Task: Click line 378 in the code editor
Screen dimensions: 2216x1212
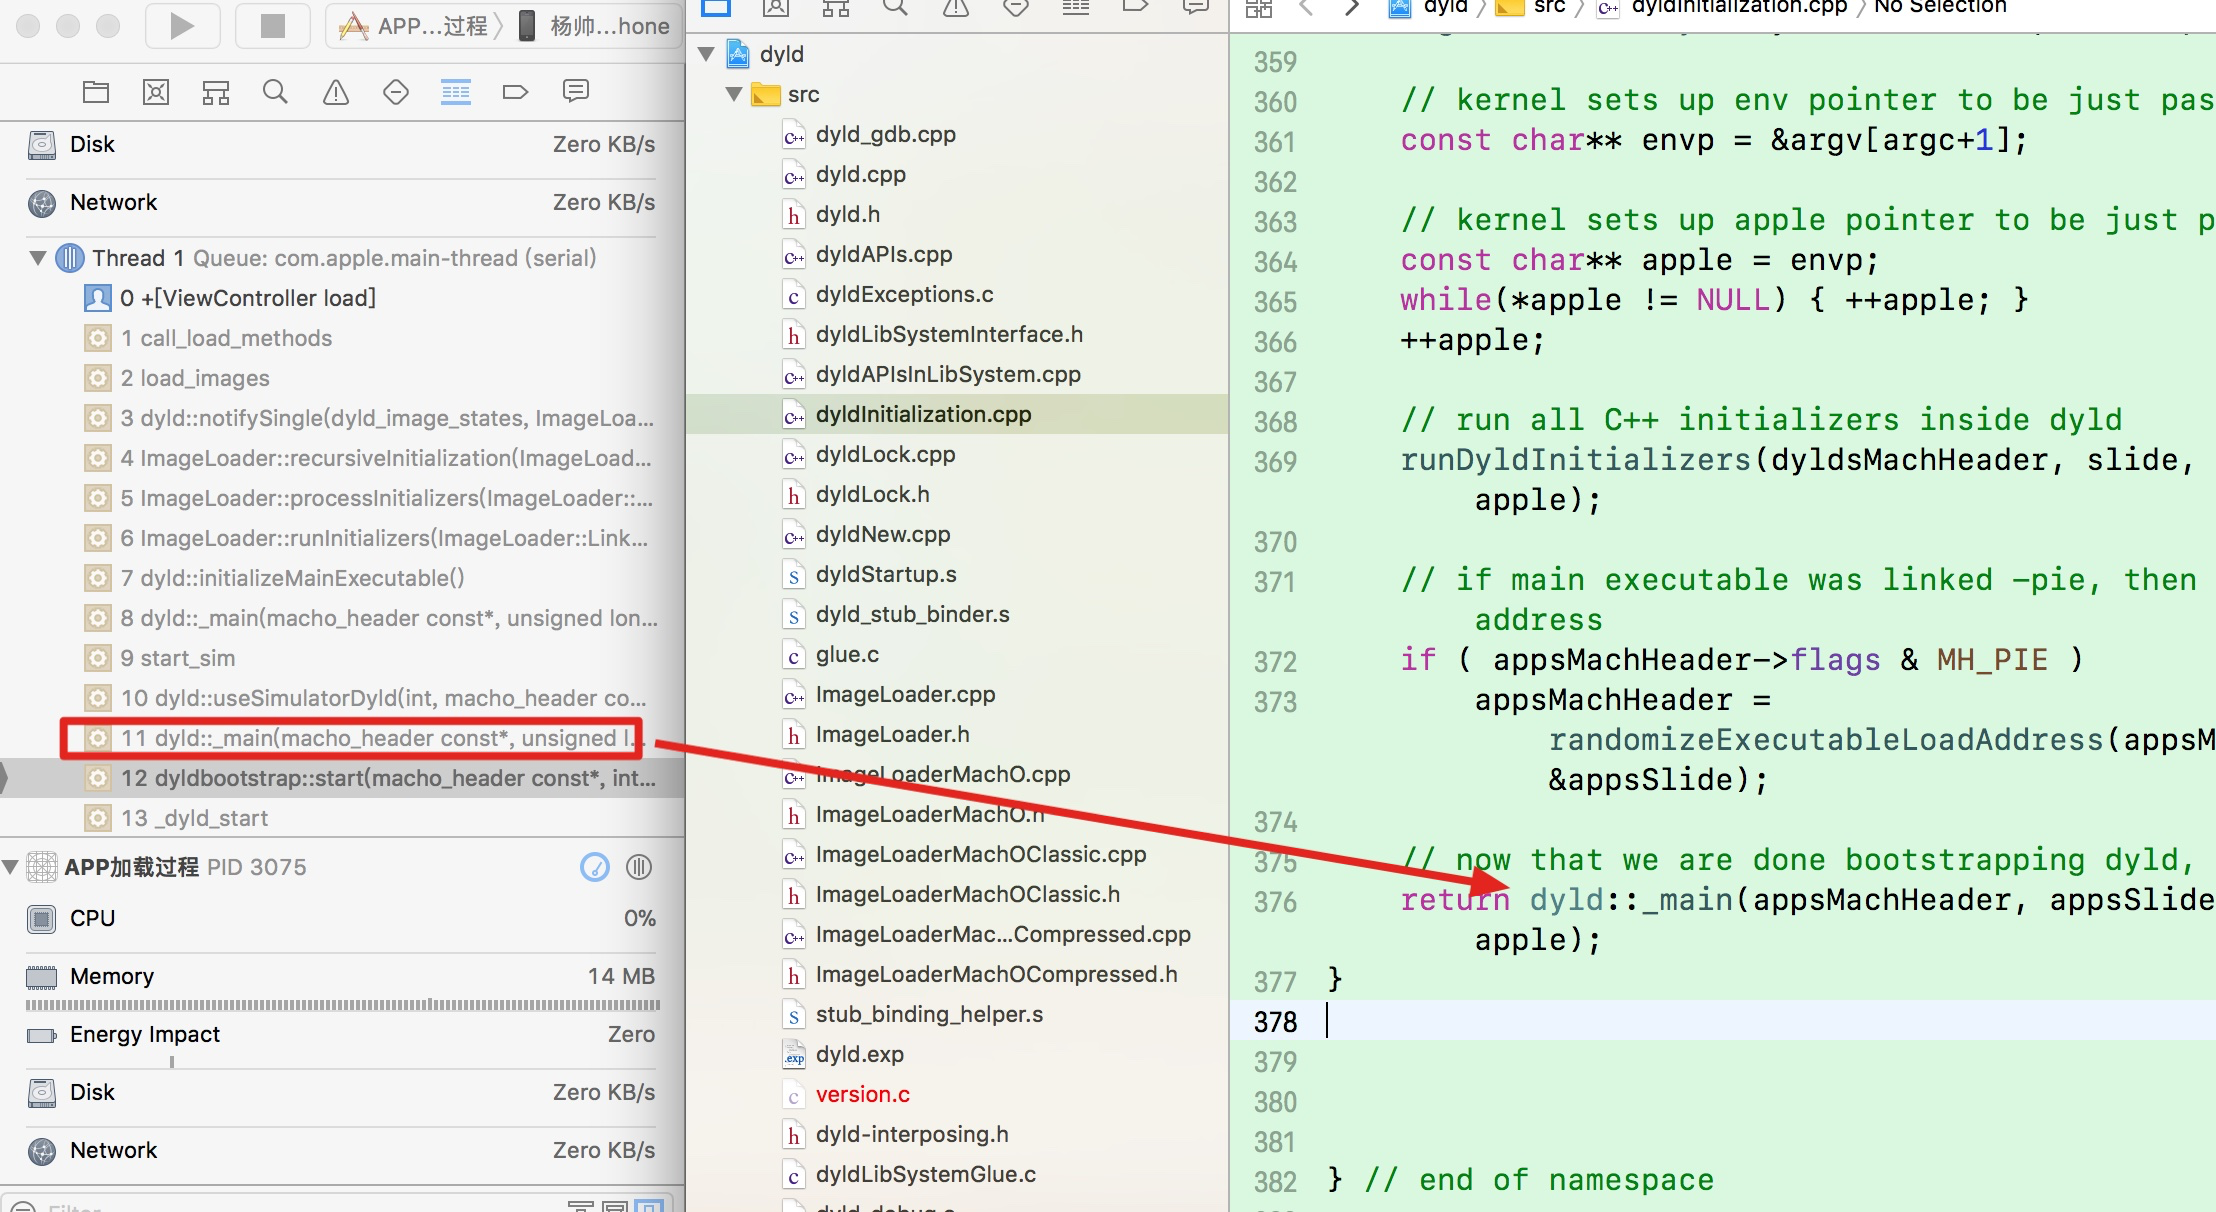Action: [x=1700, y=1021]
